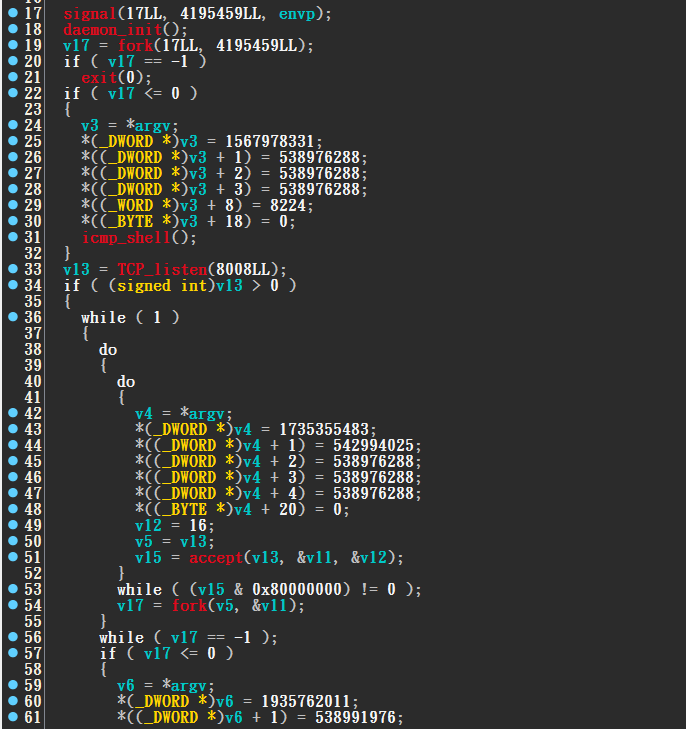Screen dimensions: 686x729
Task: Click the blue marker dot on line 56
Action: coord(13,636)
